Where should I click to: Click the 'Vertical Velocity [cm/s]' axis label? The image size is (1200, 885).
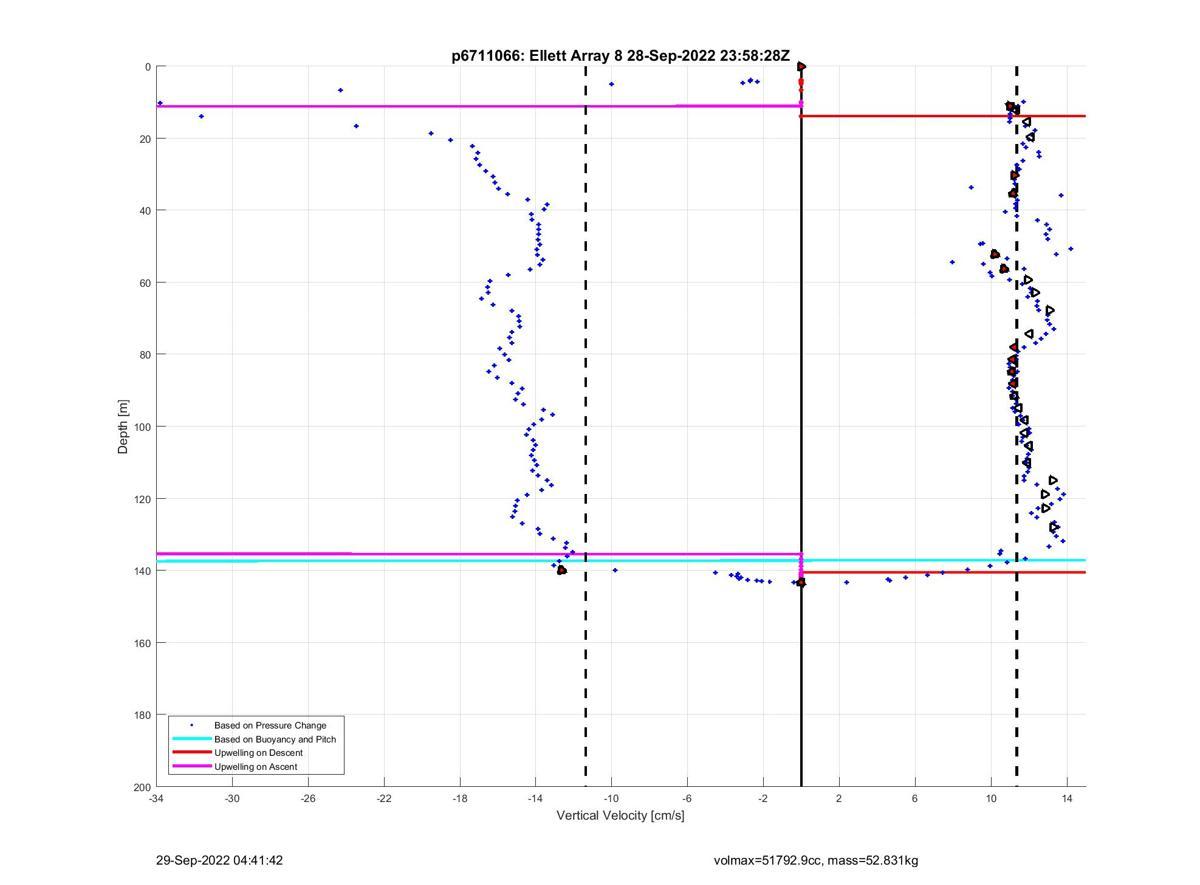[620, 815]
